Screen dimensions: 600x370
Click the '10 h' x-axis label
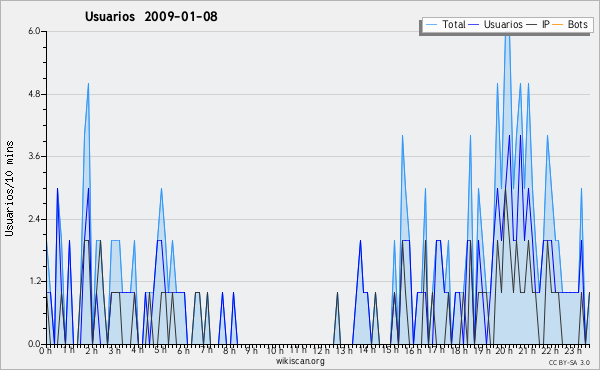[x=275, y=350]
